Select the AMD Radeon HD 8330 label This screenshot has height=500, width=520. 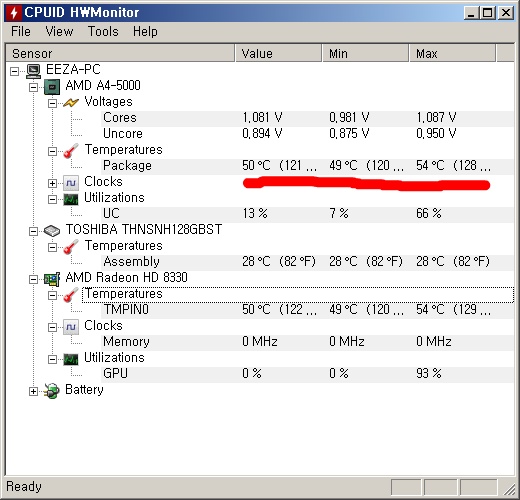pos(127,278)
